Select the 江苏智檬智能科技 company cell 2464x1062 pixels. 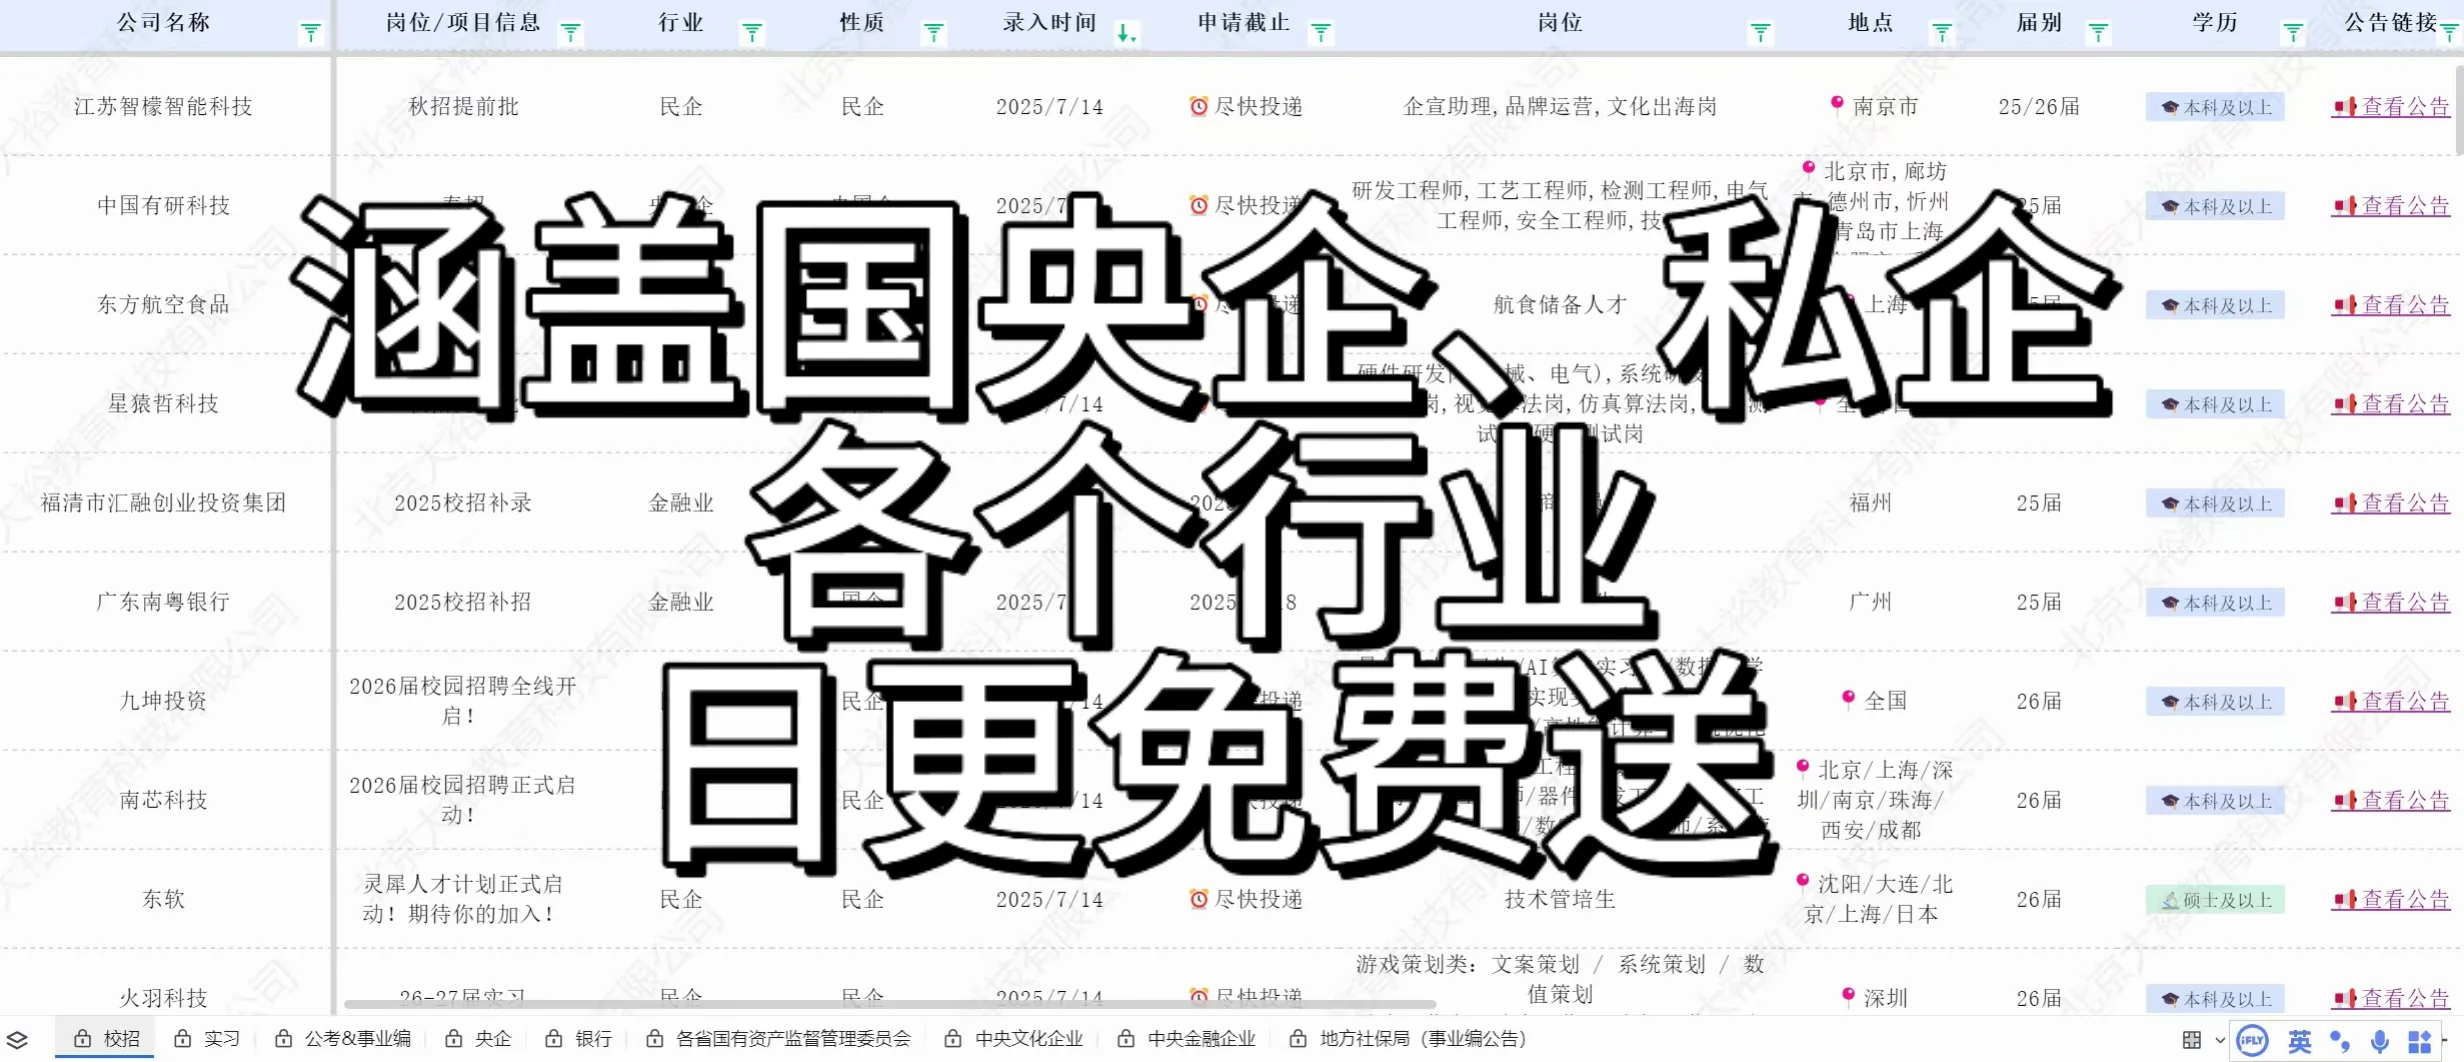point(163,106)
